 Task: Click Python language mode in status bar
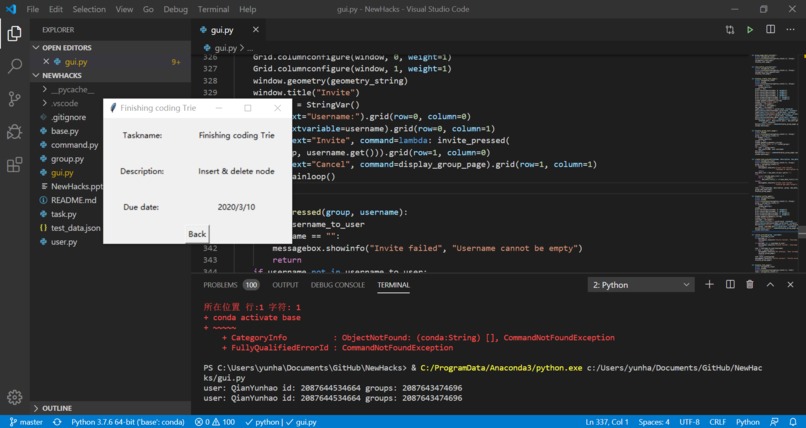[747, 422]
